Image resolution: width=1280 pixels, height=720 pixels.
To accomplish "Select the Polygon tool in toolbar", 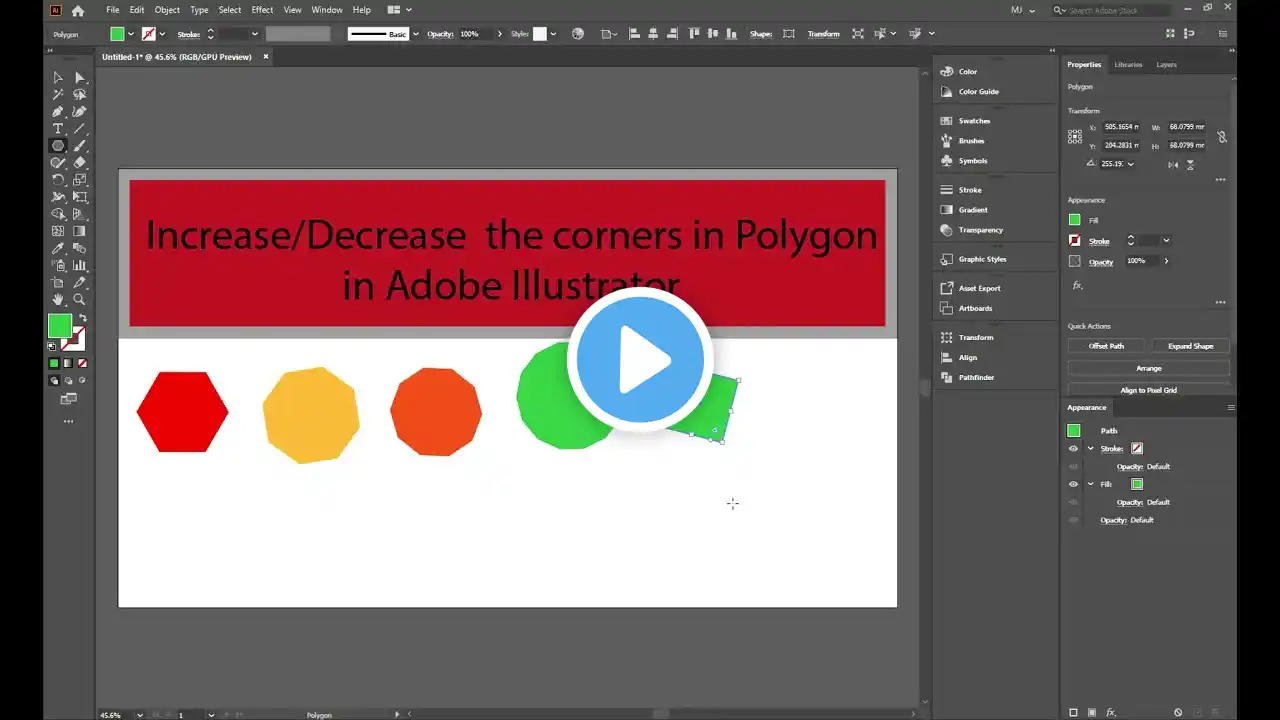I will [x=58, y=145].
